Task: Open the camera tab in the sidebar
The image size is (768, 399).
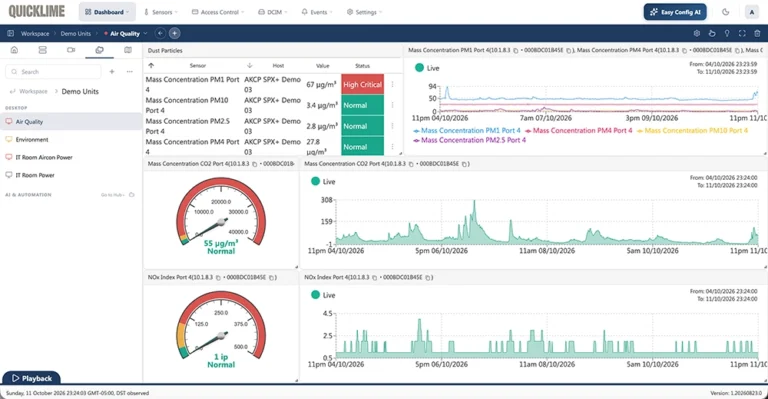Action: coord(71,50)
